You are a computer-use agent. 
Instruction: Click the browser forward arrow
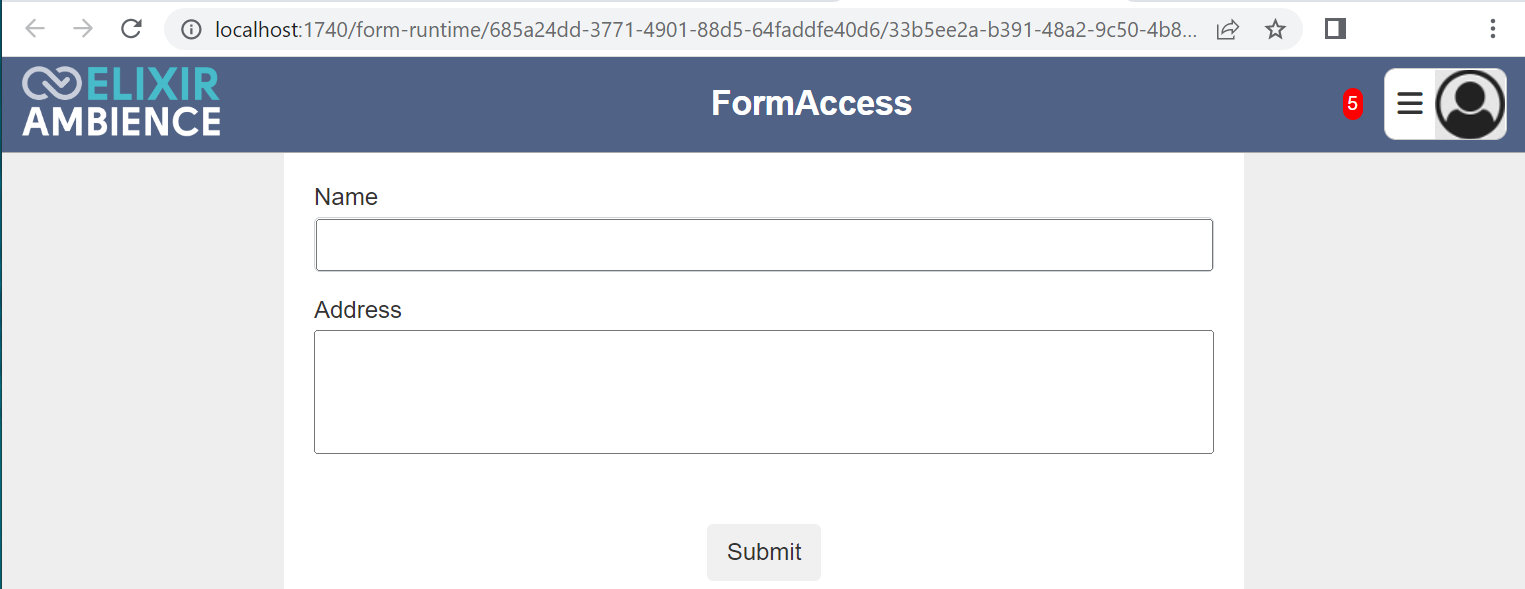pyautogui.click(x=84, y=29)
